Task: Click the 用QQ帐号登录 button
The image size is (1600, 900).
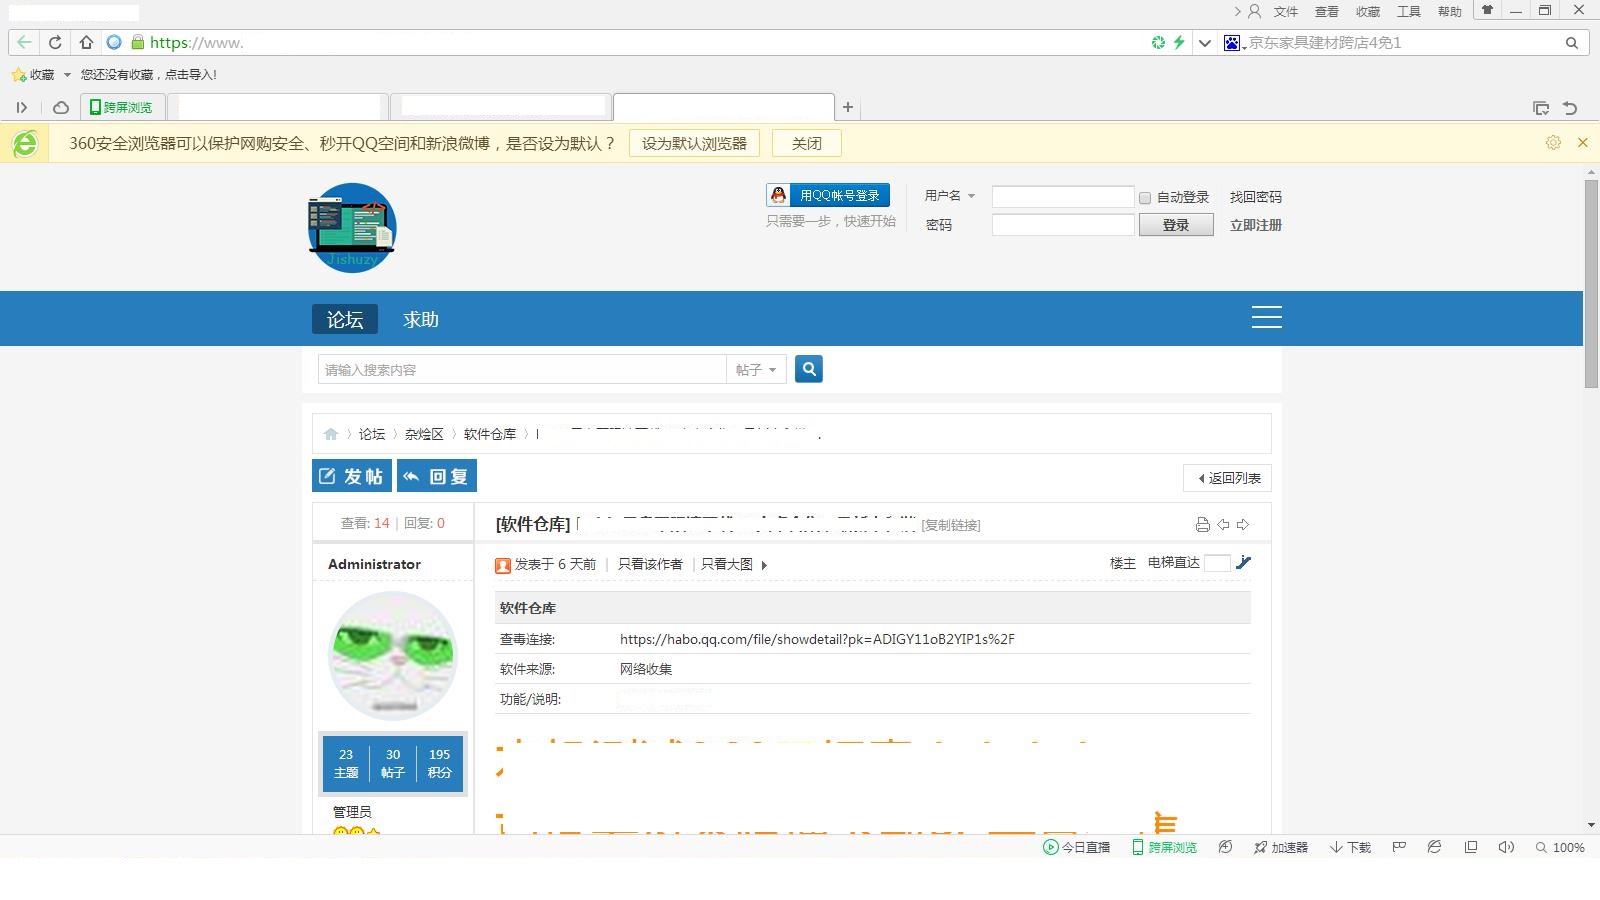Action: tap(828, 195)
